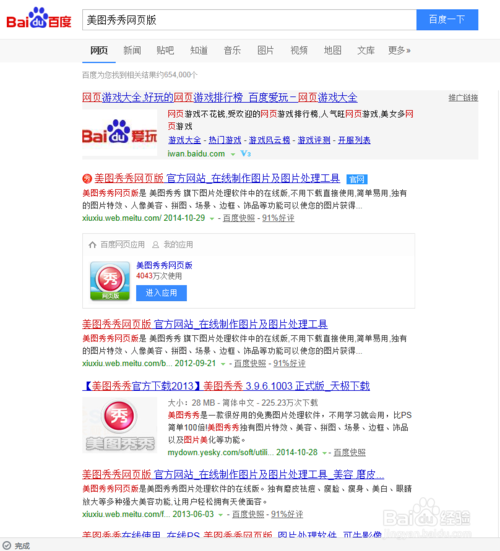Open the 更多» tab menu

tap(399, 50)
